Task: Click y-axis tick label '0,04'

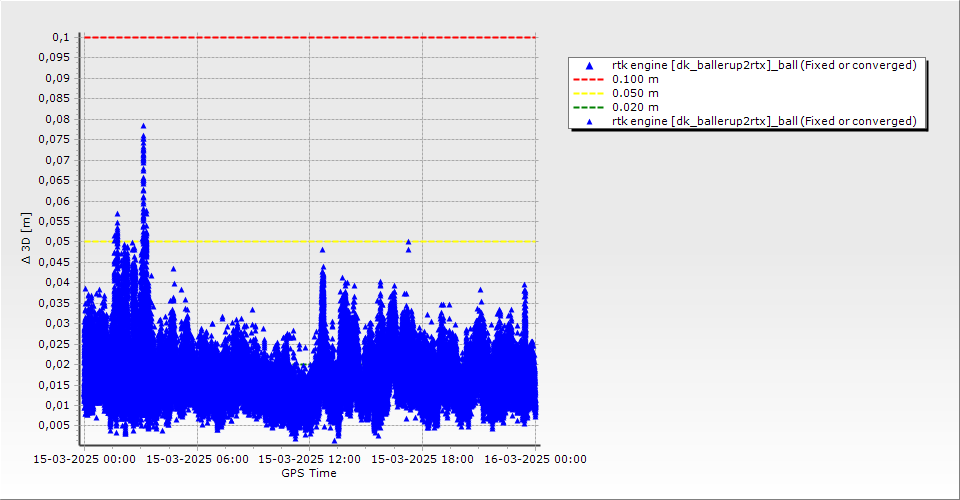Action: (x=58, y=283)
